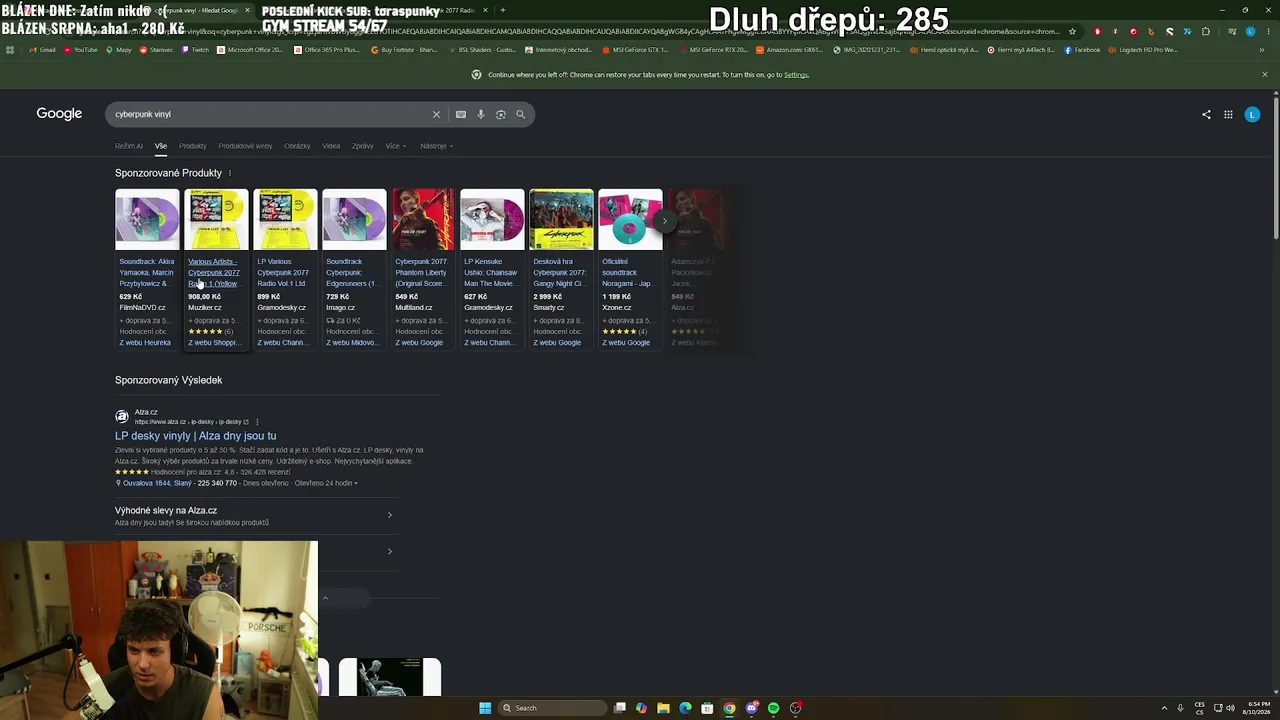Open the on-screen keyboard input tool

(461, 114)
